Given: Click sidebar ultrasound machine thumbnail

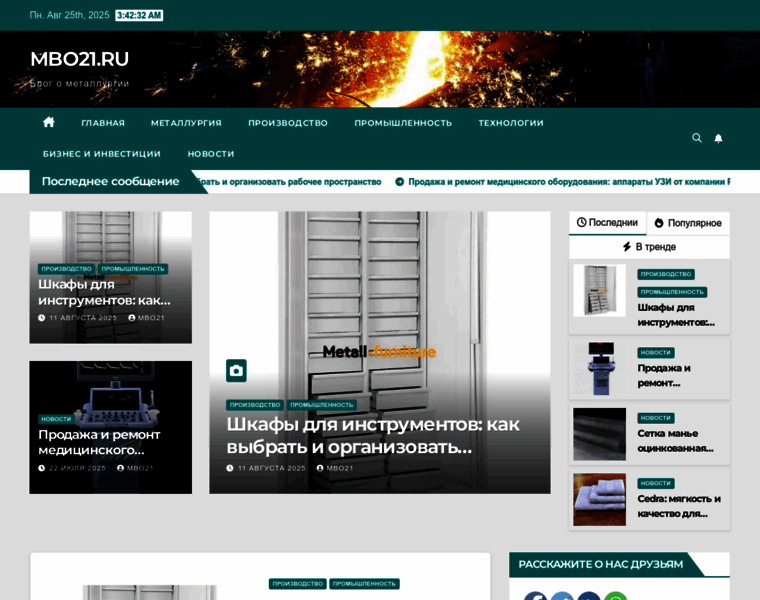Looking at the screenshot, I should tap(600, 368).
